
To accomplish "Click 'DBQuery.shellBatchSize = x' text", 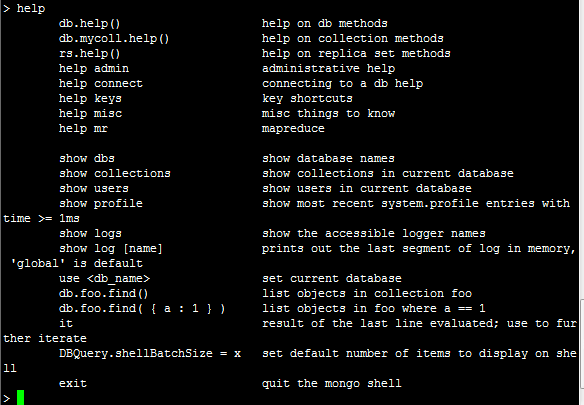I will [150, 354].
